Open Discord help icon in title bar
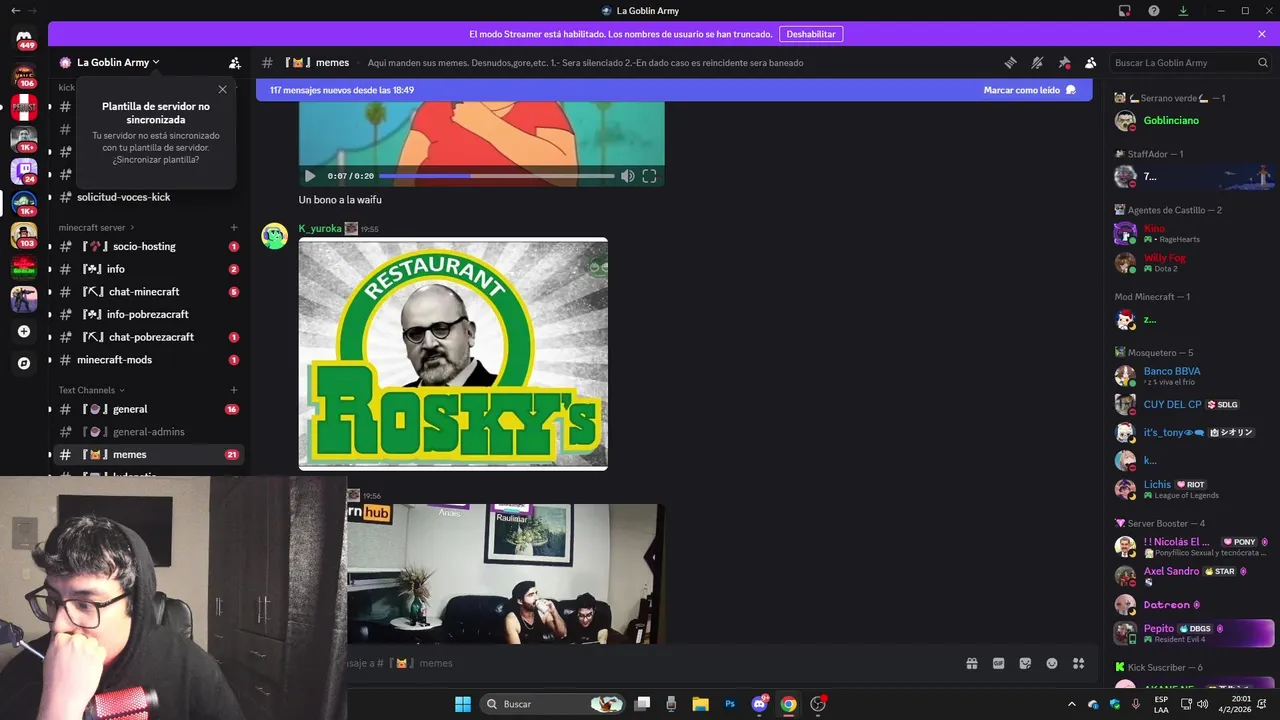1280x720 pixels. [x=1154, y=11]
